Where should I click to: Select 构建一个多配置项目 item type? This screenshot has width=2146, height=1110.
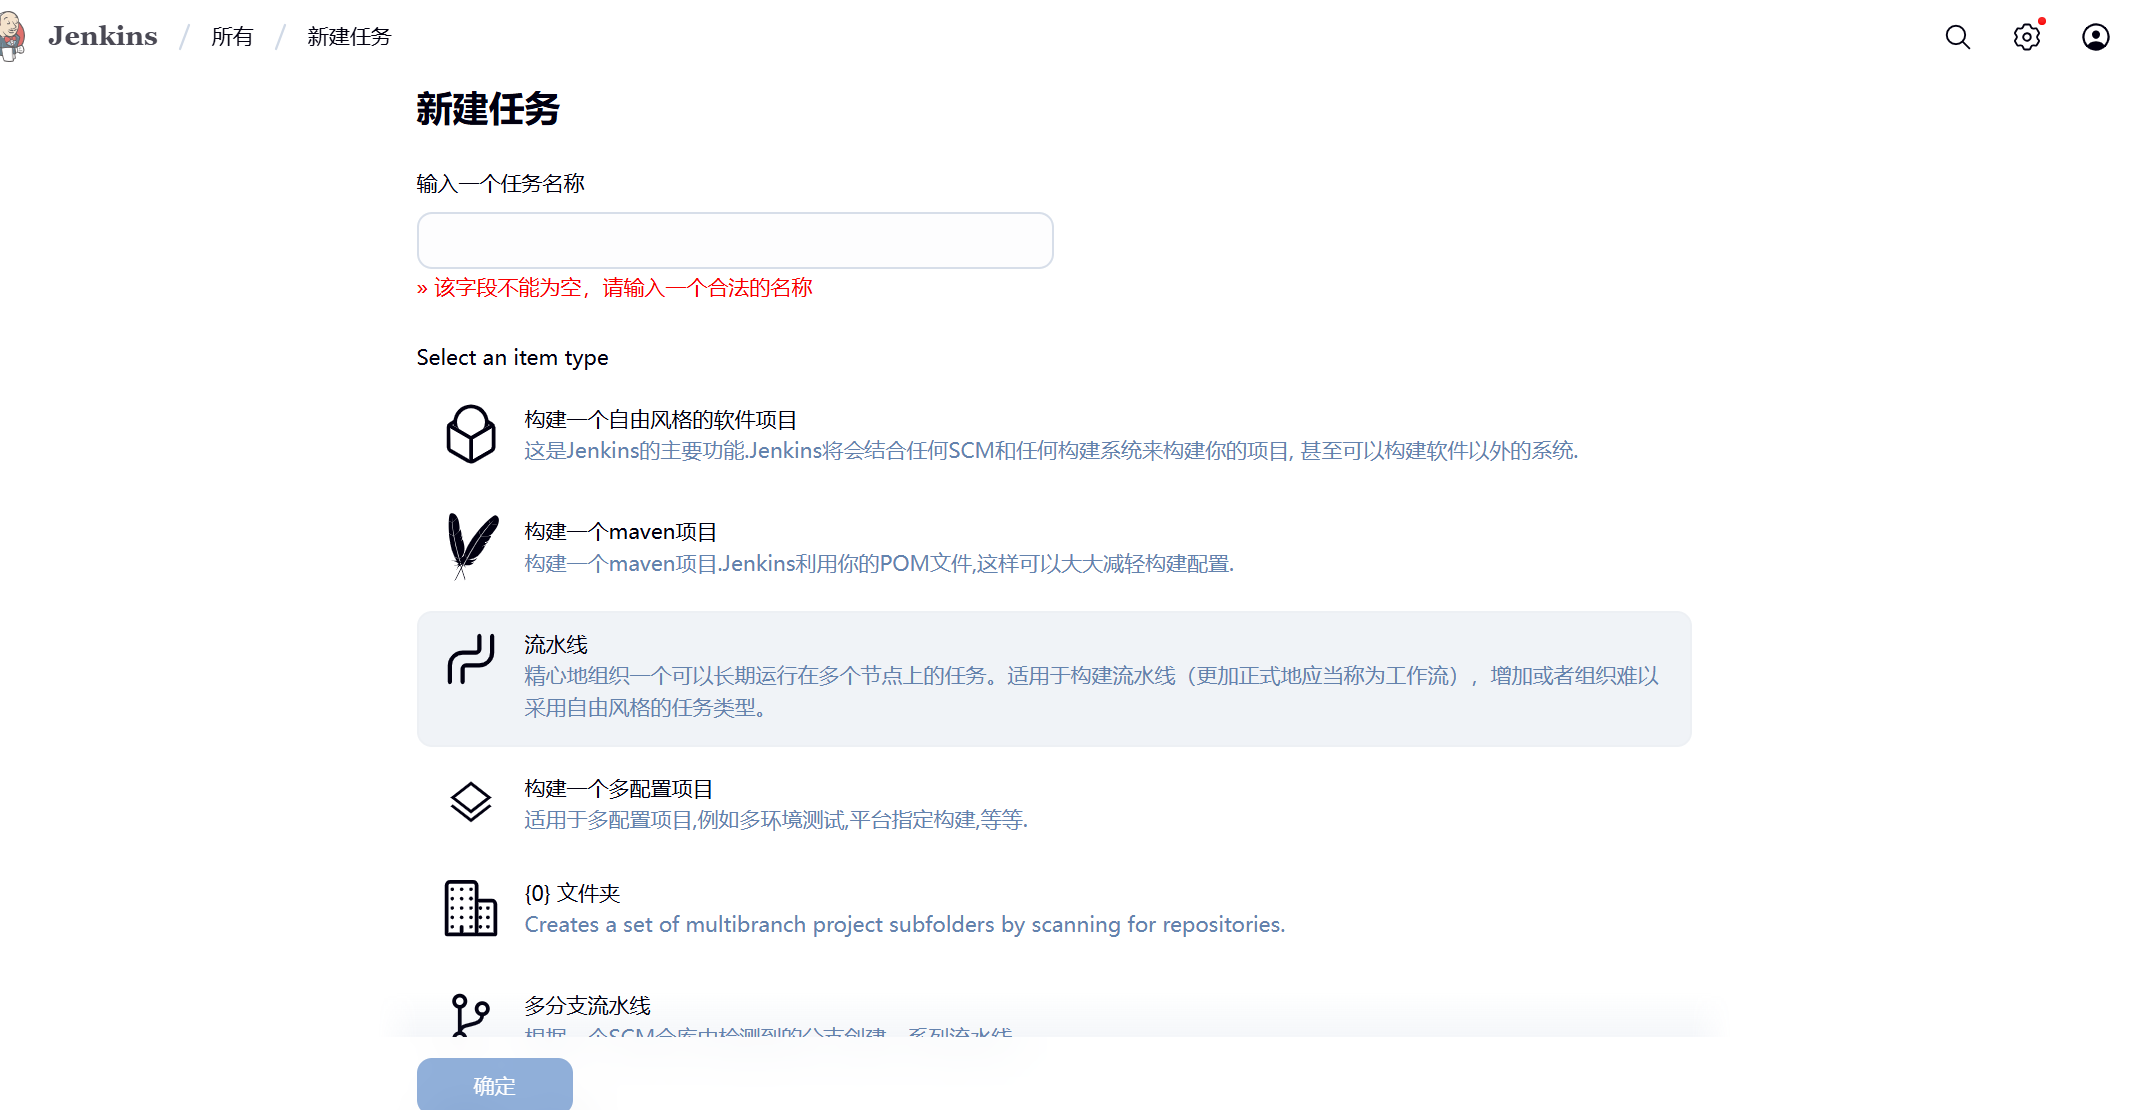coord(618,789)
